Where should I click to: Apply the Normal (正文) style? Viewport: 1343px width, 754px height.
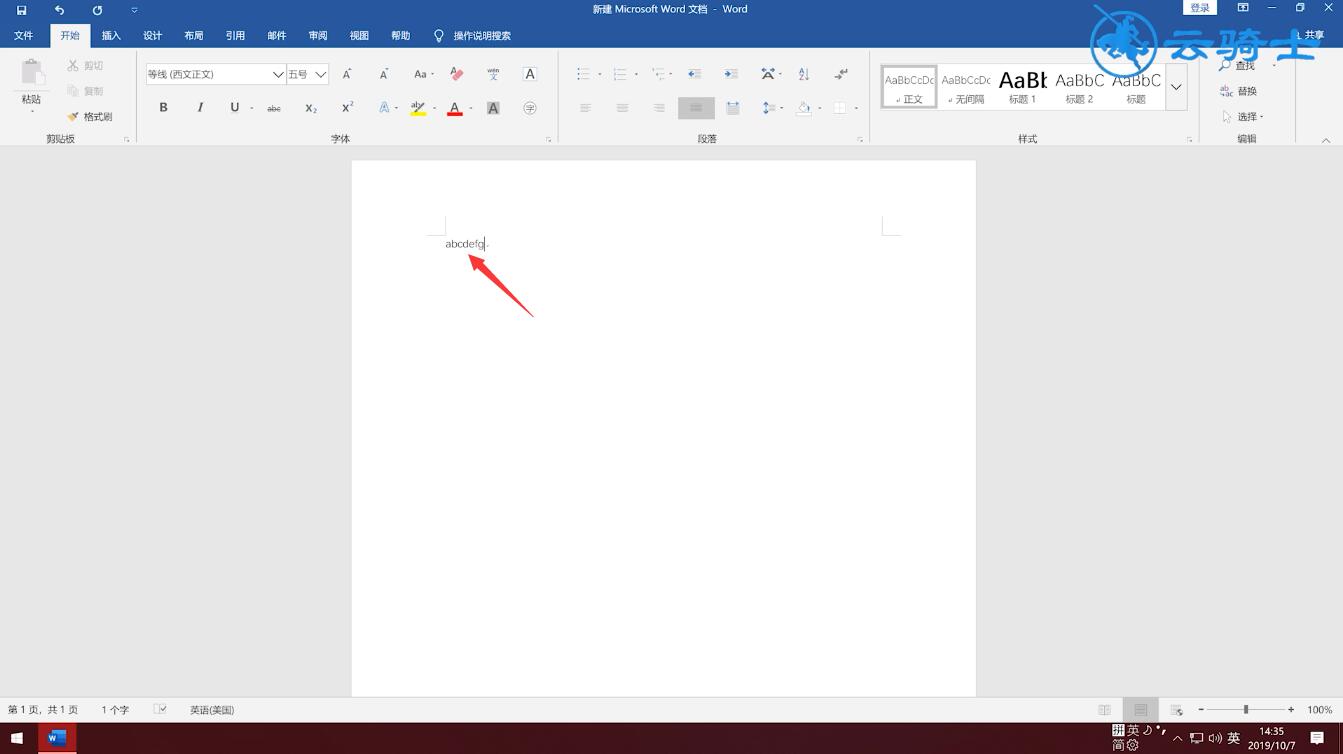[909, 87]
